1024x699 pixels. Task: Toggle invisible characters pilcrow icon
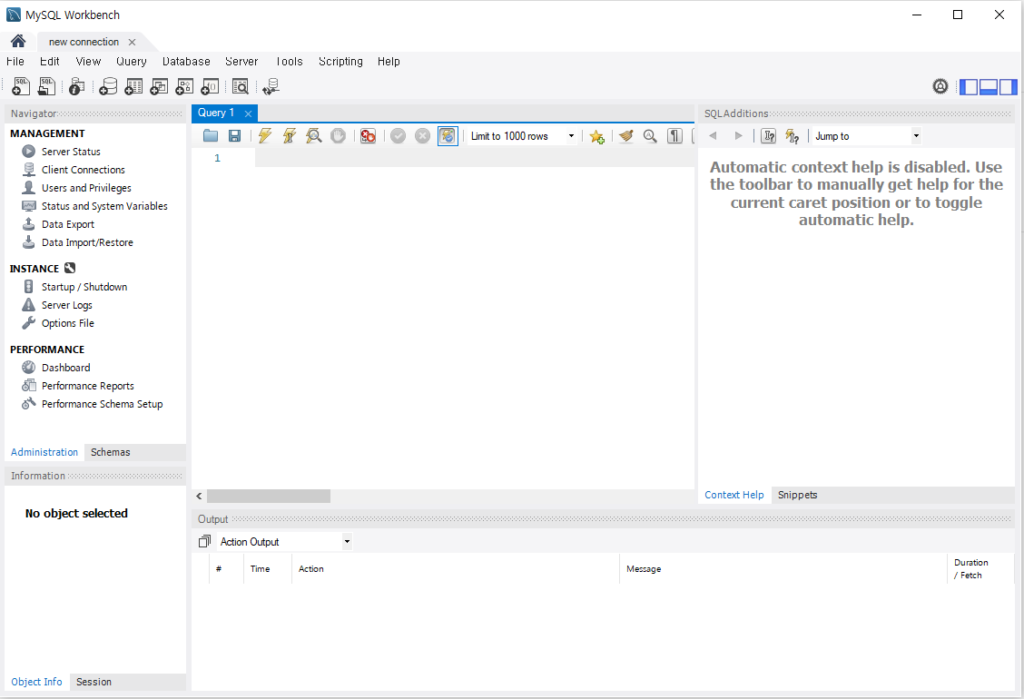pyautogui.click(x=675, y=136)
